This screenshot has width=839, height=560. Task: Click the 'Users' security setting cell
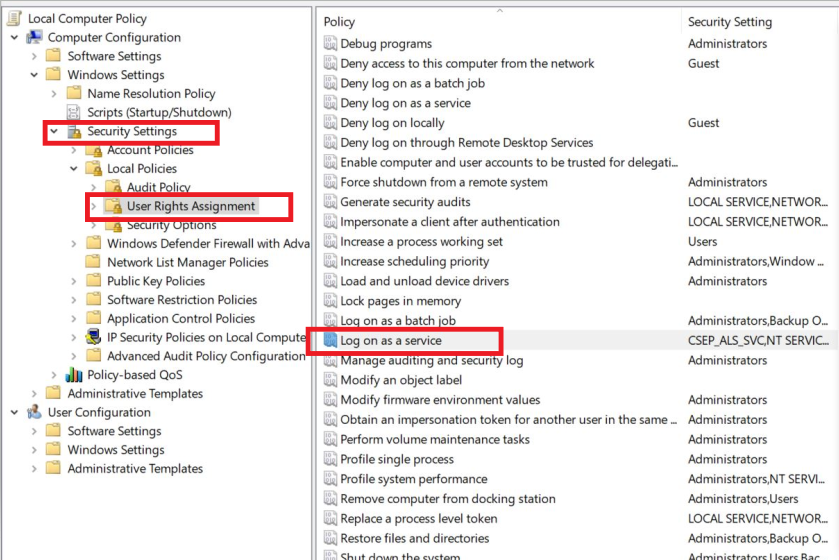(x=702, y=241)
